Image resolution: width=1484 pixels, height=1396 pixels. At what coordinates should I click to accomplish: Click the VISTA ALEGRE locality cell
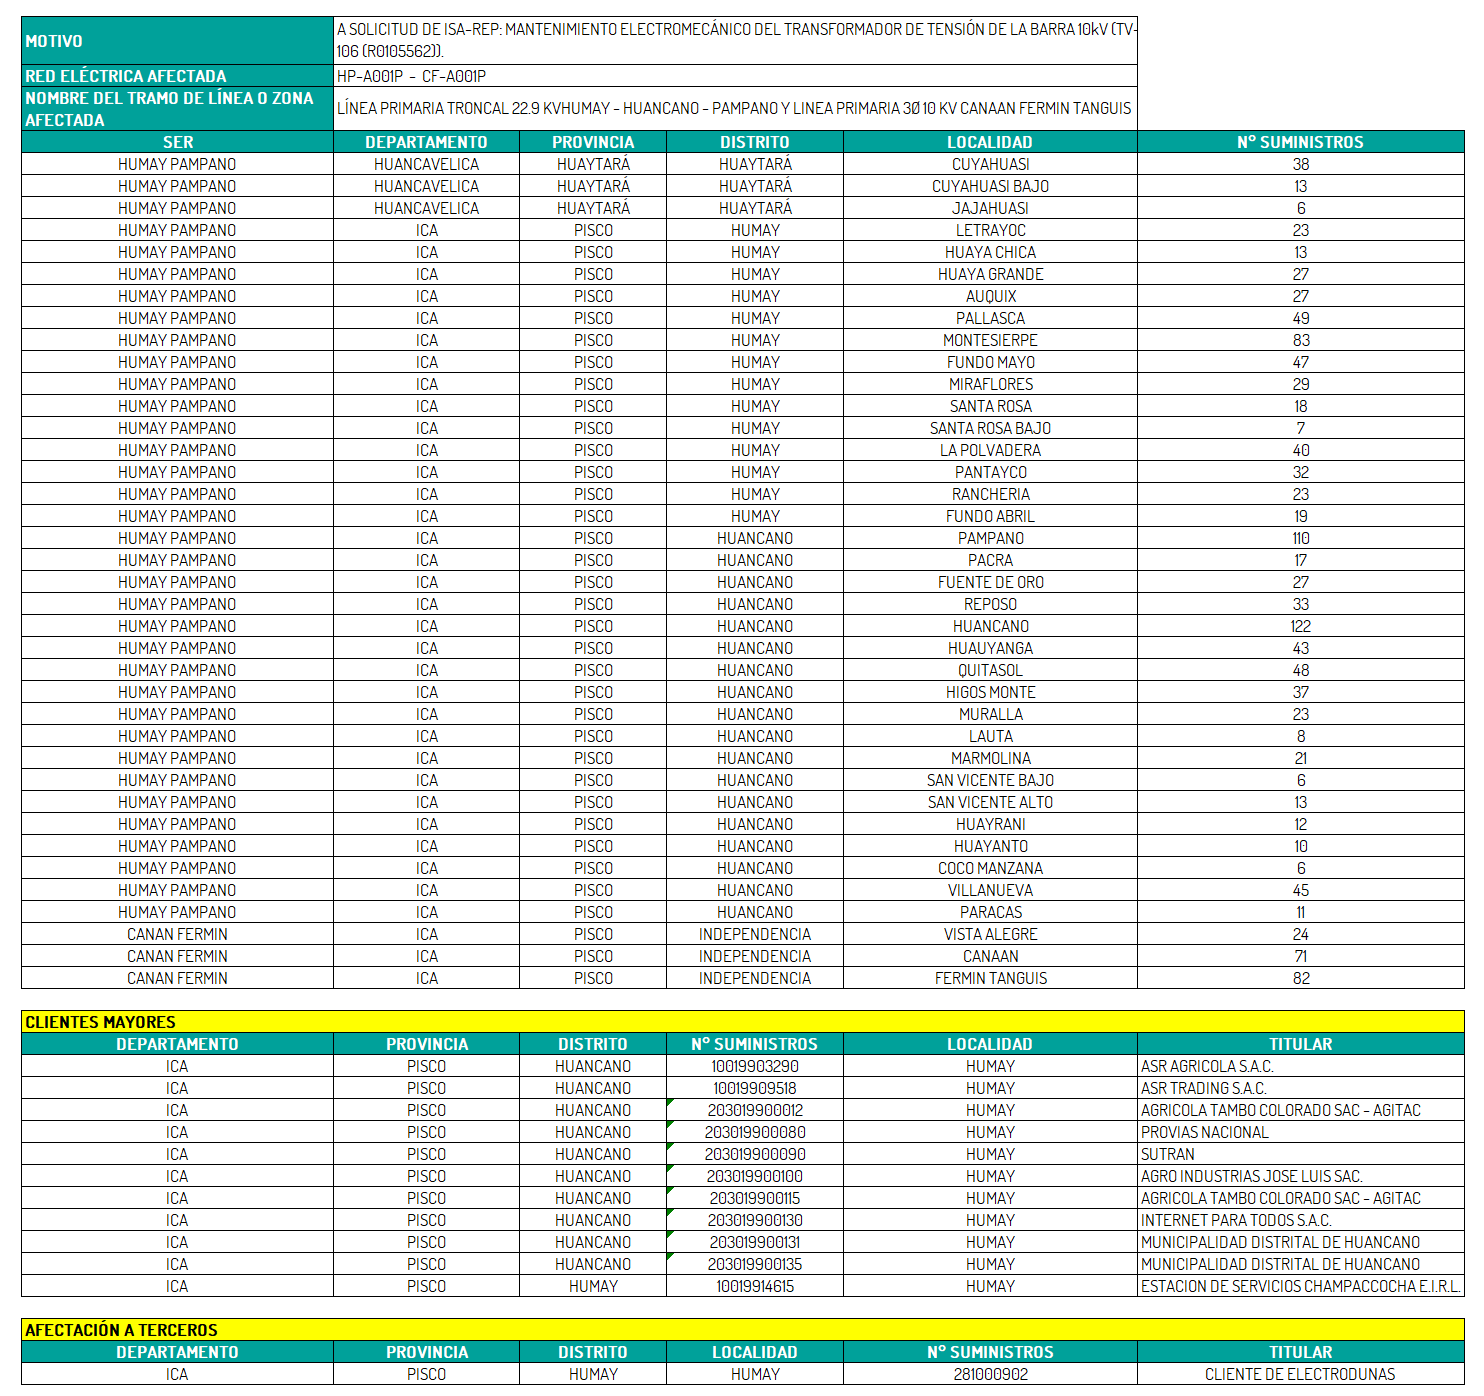(x=990, y=934)
